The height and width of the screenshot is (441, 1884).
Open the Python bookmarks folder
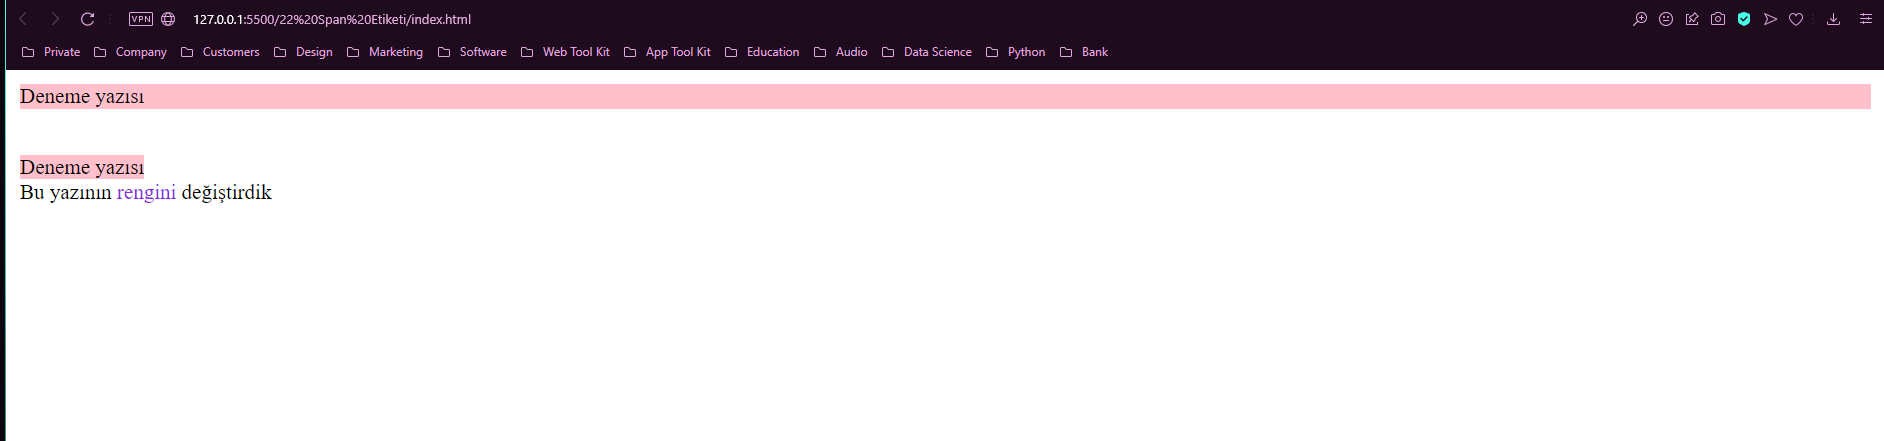tap(1016, 52)
